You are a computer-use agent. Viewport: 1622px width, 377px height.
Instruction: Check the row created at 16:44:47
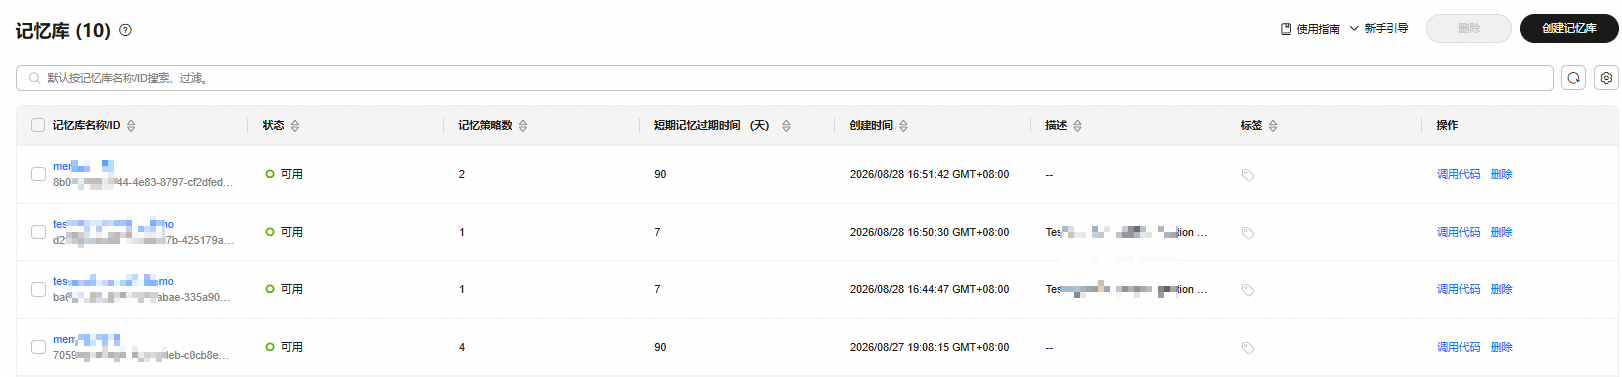click(x=38, y=289)
